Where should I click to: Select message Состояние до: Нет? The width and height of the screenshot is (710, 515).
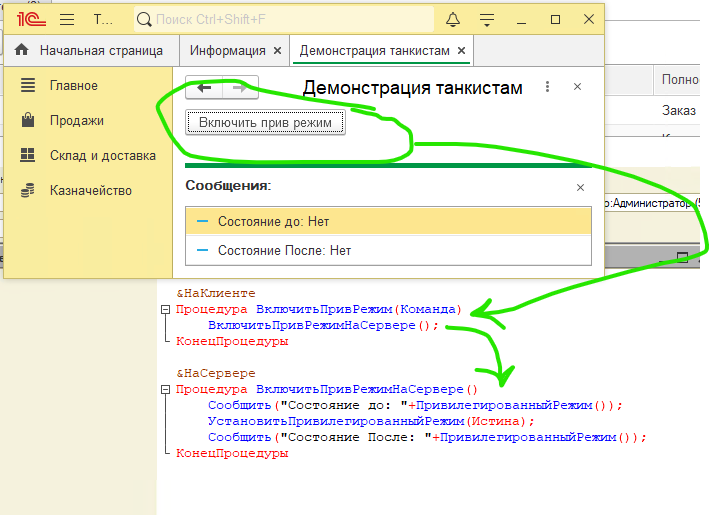pos(389,221)
